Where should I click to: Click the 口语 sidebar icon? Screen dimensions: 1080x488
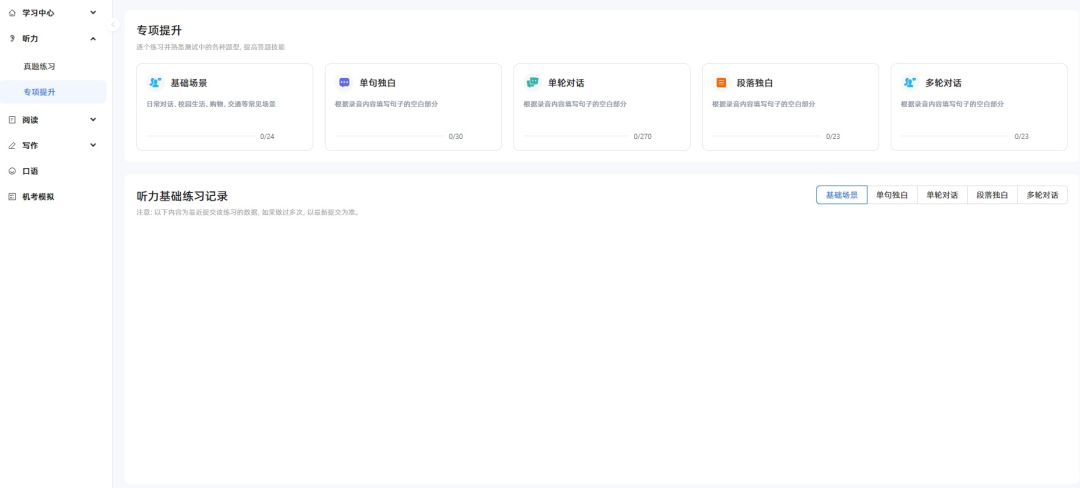(x=12, y=171)
